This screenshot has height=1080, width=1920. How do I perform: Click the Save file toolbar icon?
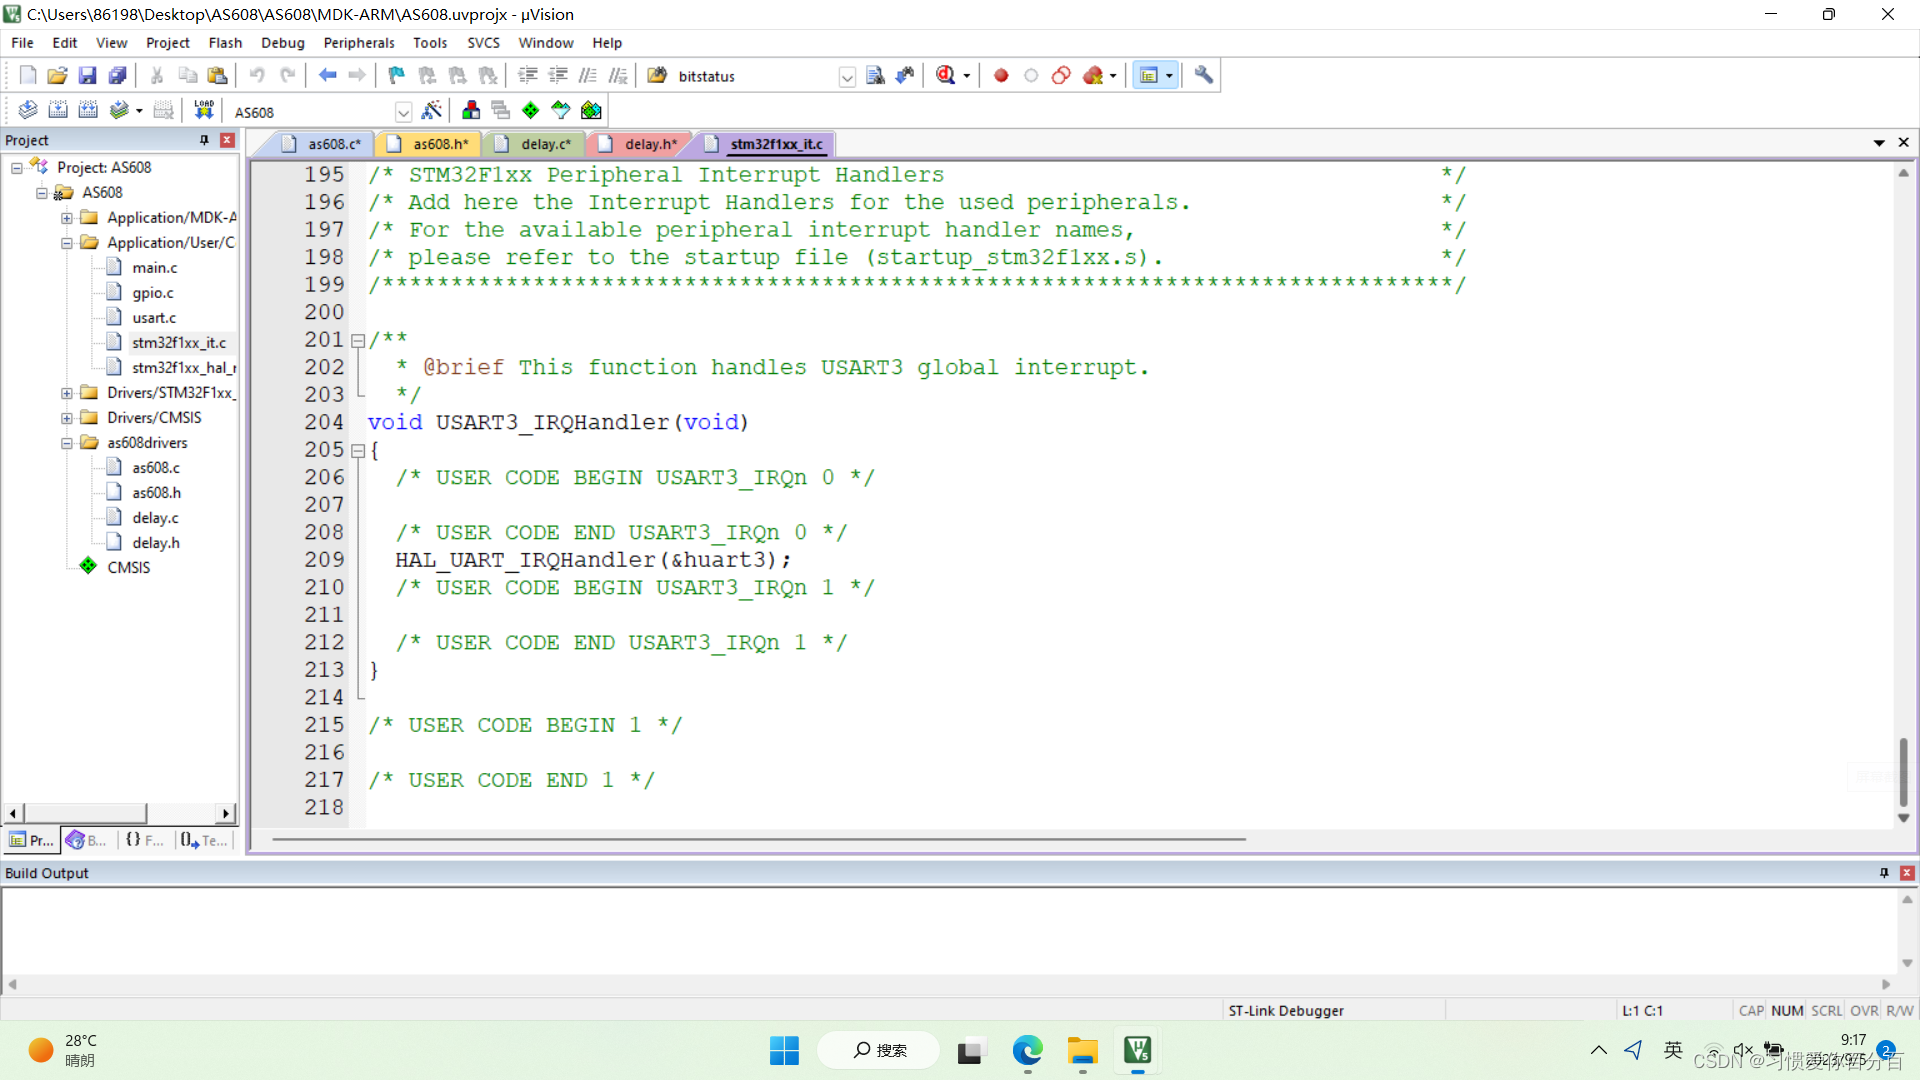[87, 76]
